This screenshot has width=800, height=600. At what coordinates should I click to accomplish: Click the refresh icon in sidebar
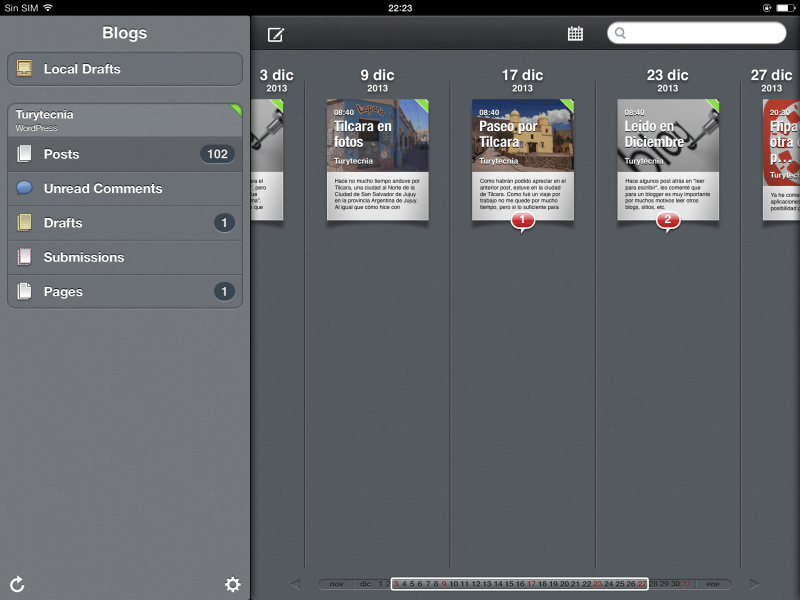[x=17, y=584]
